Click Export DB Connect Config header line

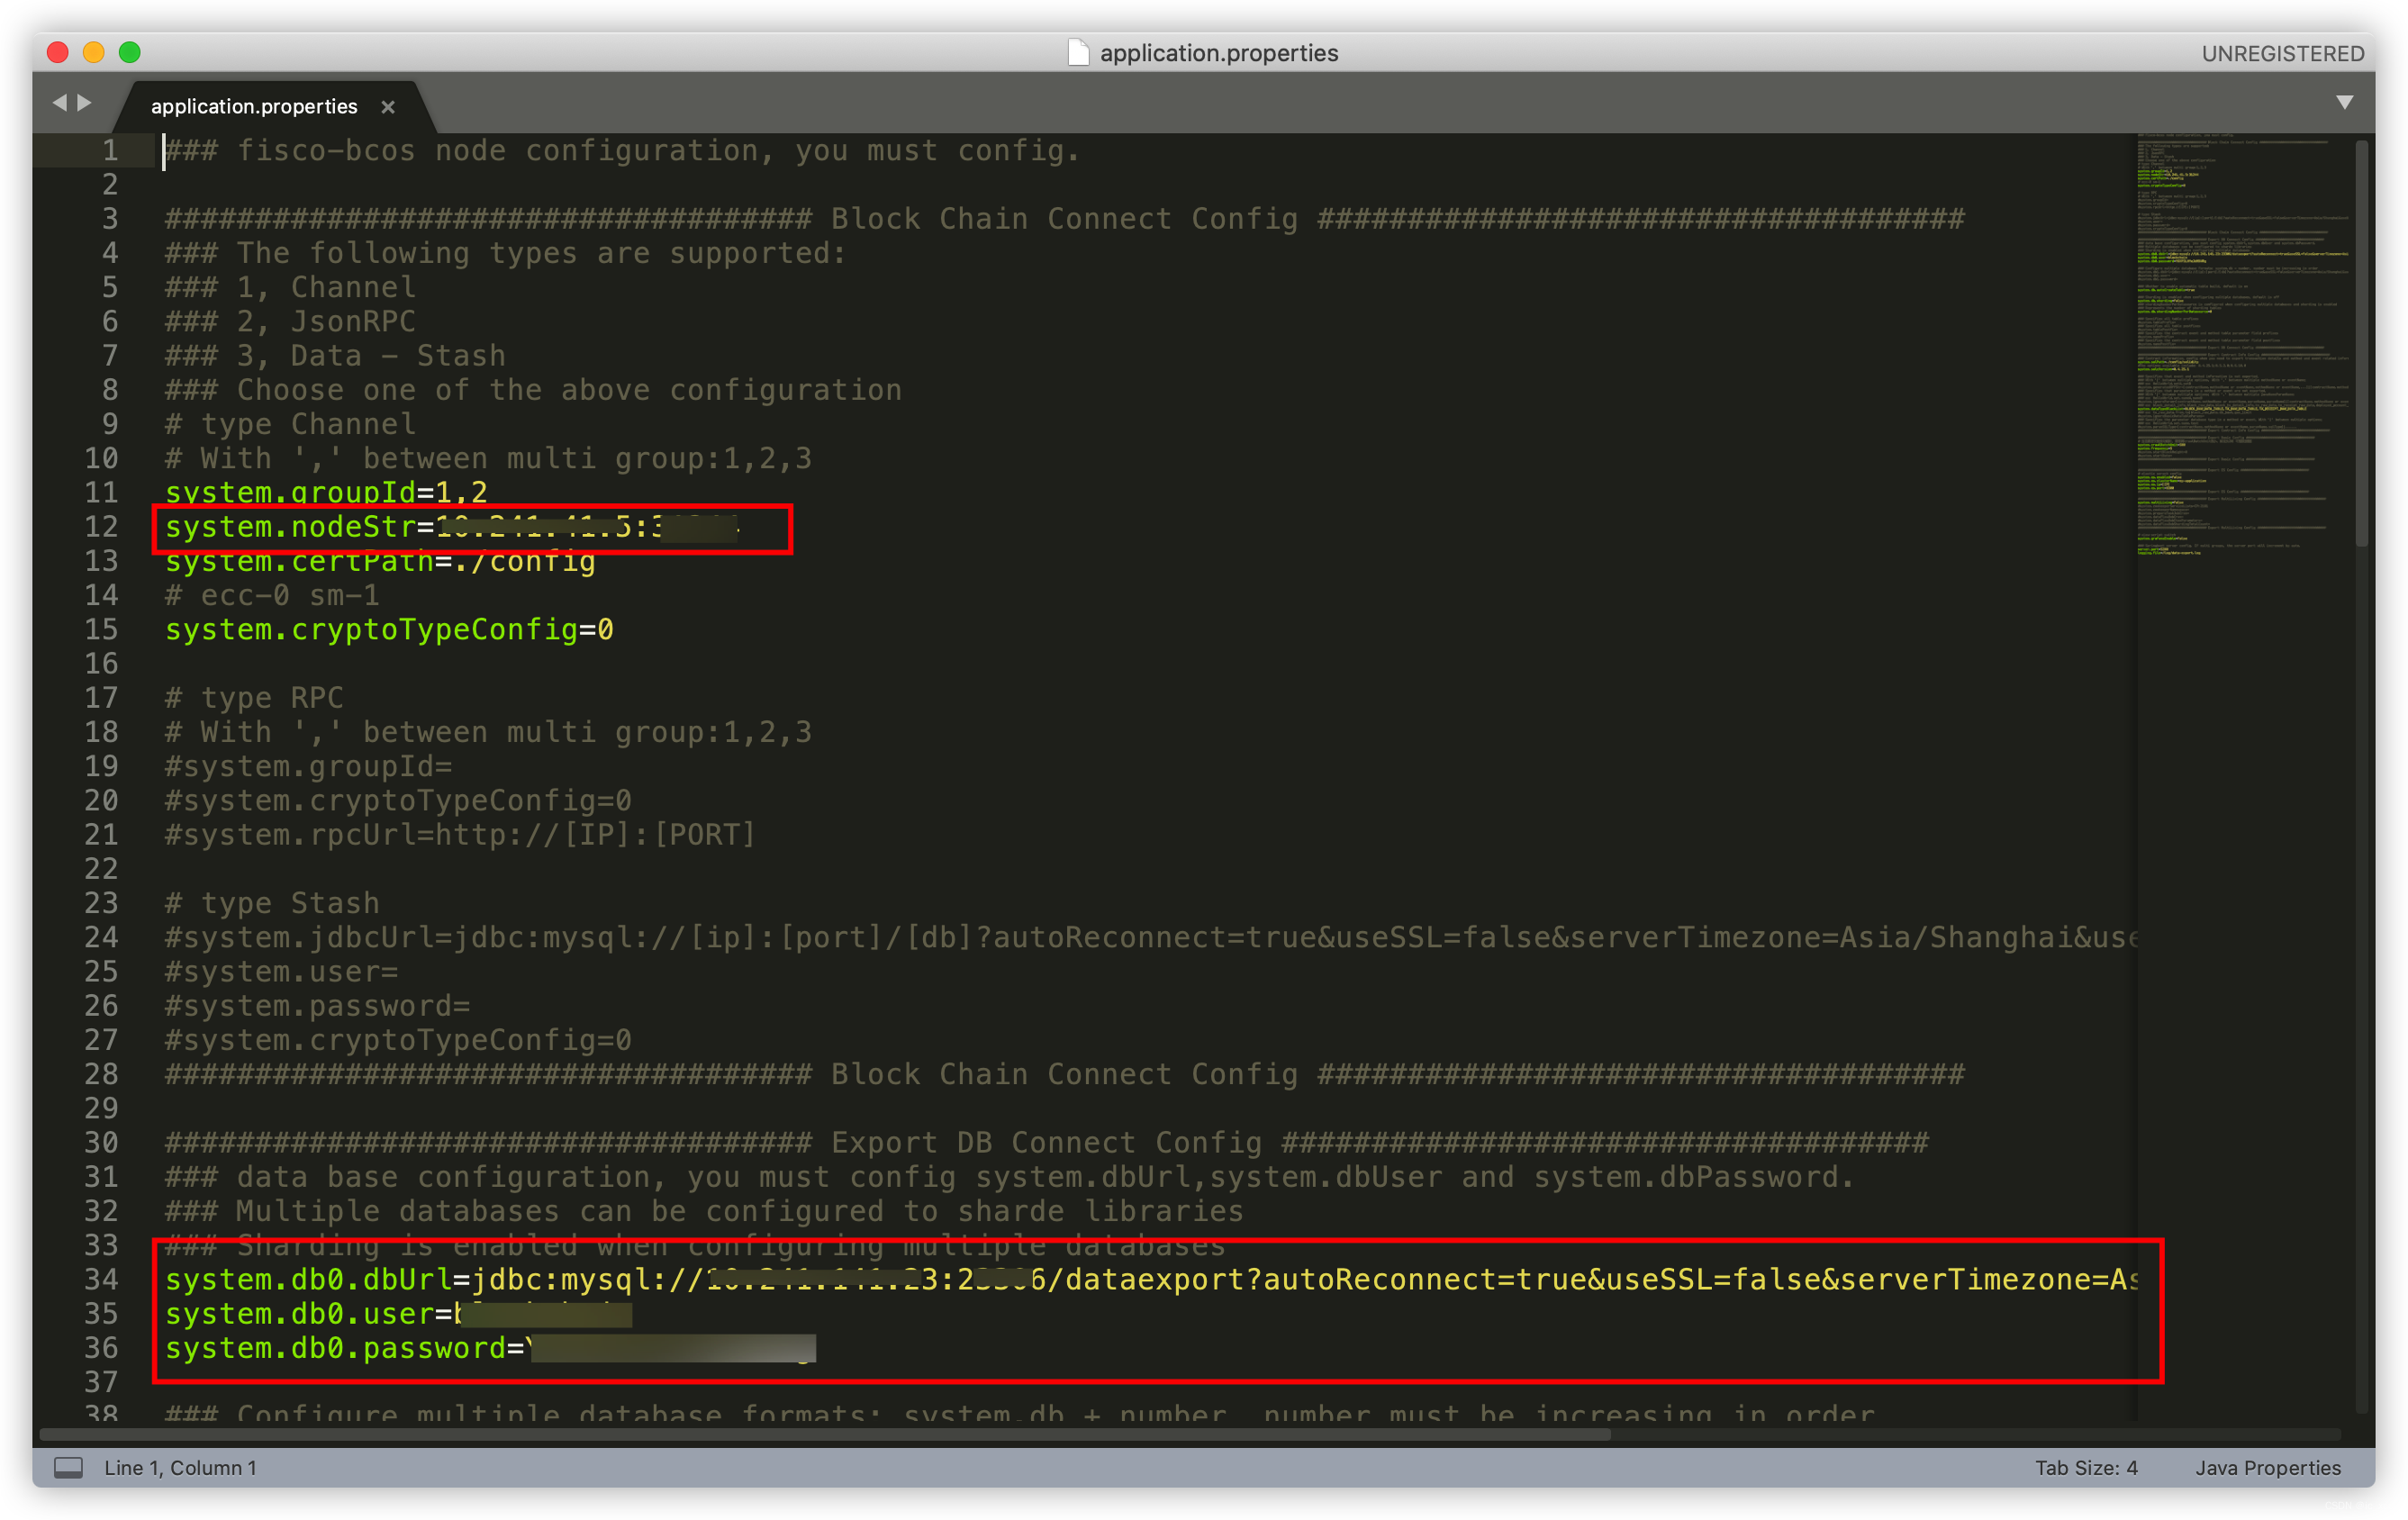click(x=1046, y=1143)
